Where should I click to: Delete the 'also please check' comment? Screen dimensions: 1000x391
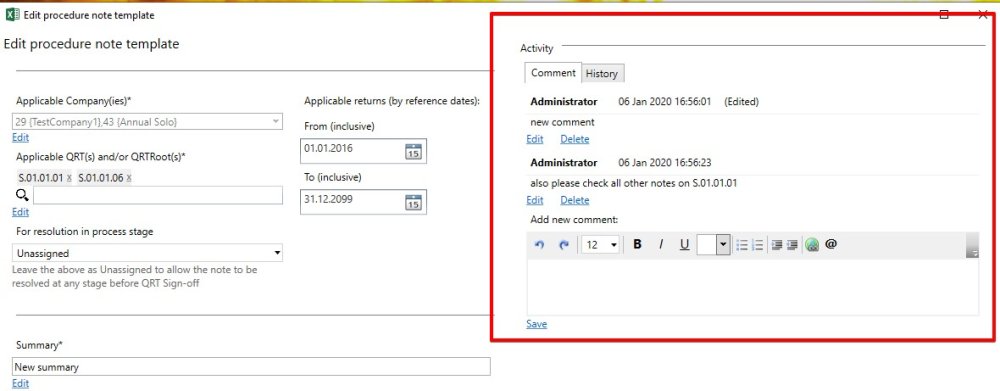575,200
